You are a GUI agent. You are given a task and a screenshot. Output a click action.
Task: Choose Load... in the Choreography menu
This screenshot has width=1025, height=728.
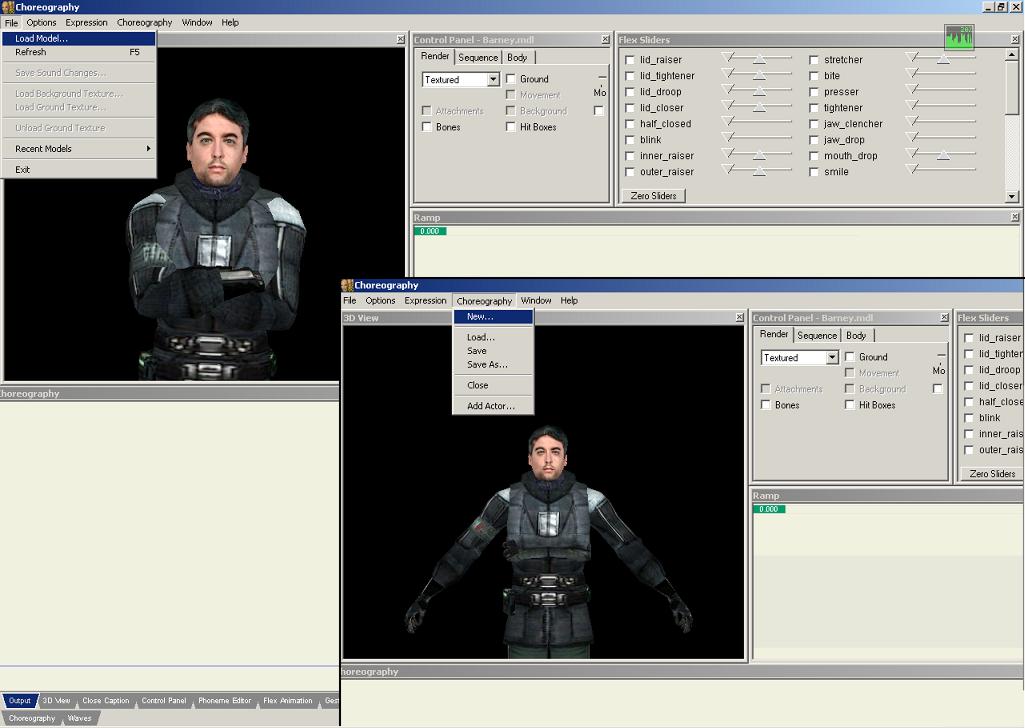point(493,338)
